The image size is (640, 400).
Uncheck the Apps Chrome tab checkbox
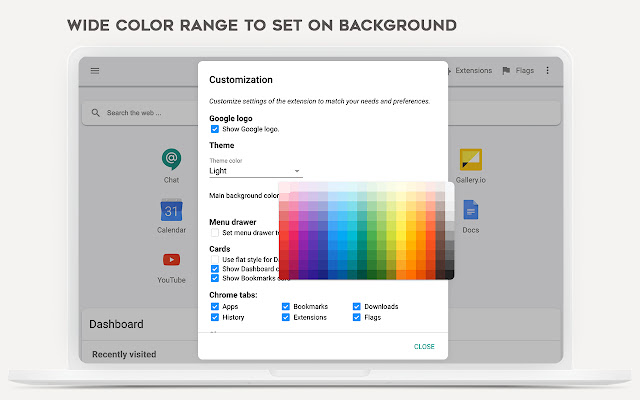tap(215, 306)
